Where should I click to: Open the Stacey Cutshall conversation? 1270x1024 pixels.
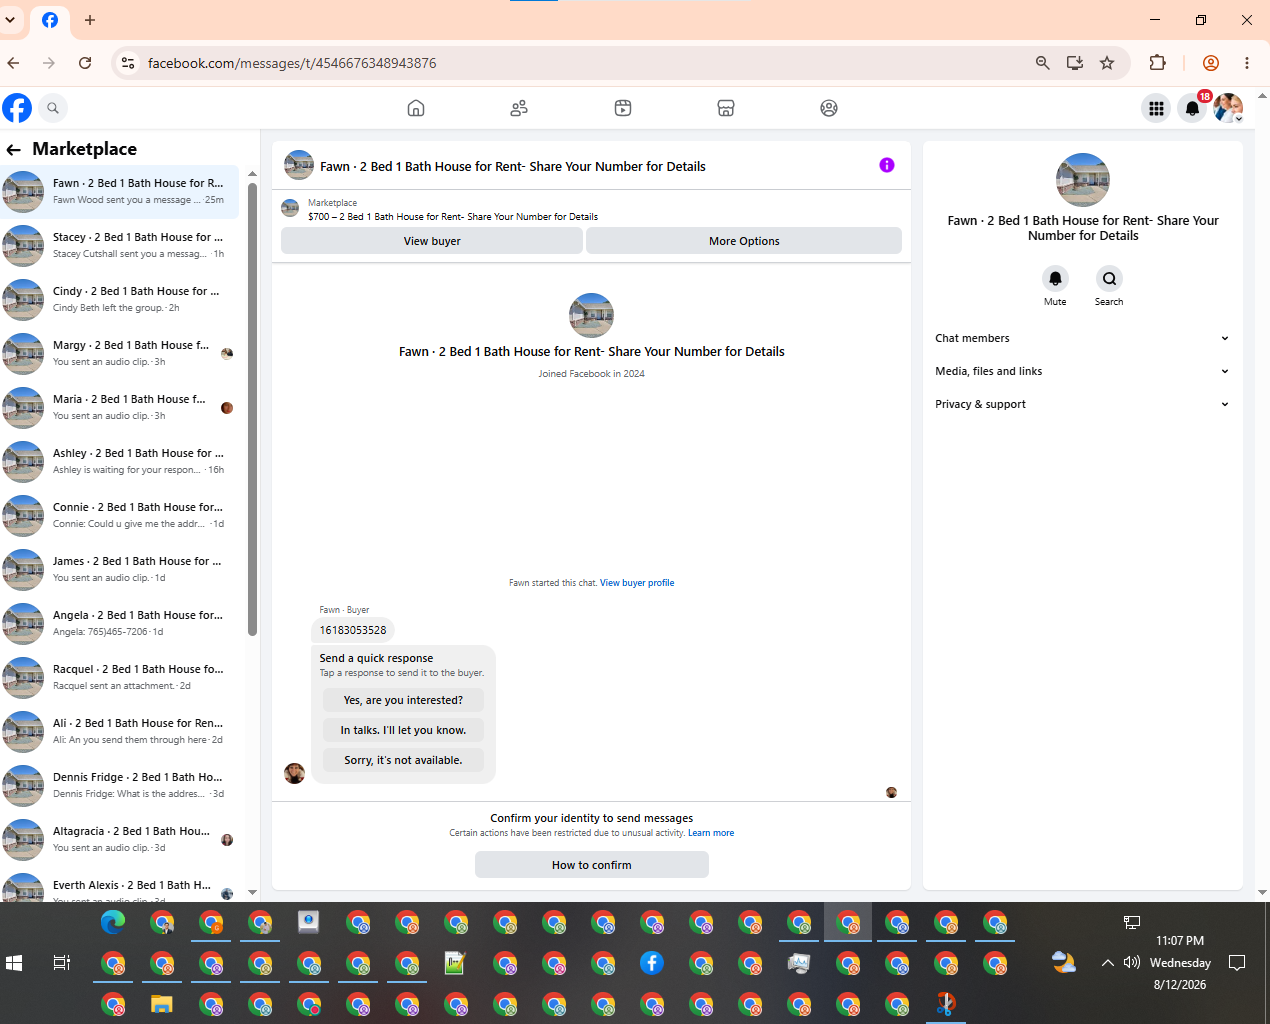click(120, 245)
